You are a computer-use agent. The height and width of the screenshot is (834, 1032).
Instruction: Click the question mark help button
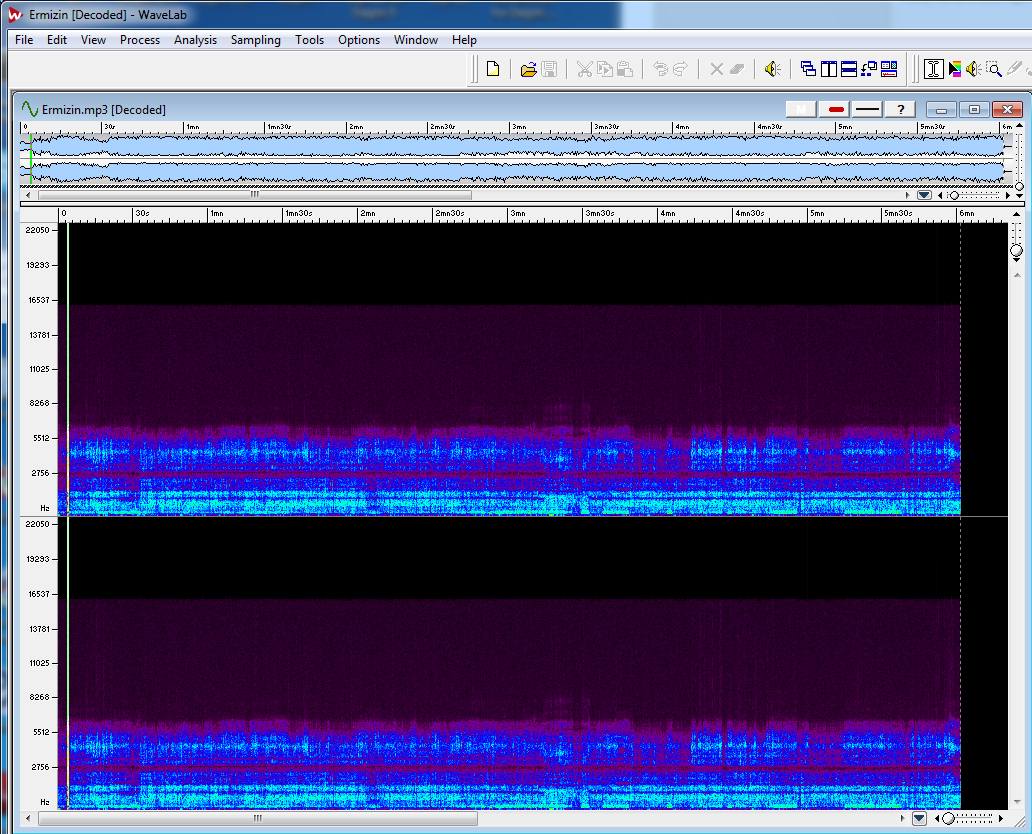pos(900,109)
